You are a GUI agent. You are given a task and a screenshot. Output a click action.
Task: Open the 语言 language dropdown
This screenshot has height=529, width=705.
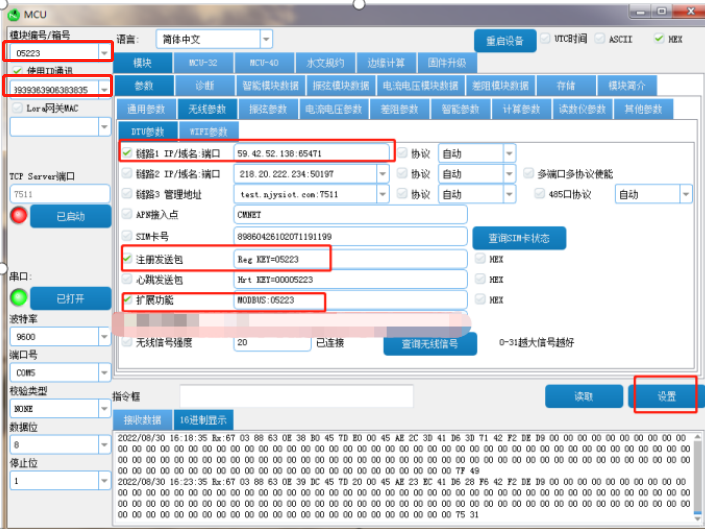265,40
